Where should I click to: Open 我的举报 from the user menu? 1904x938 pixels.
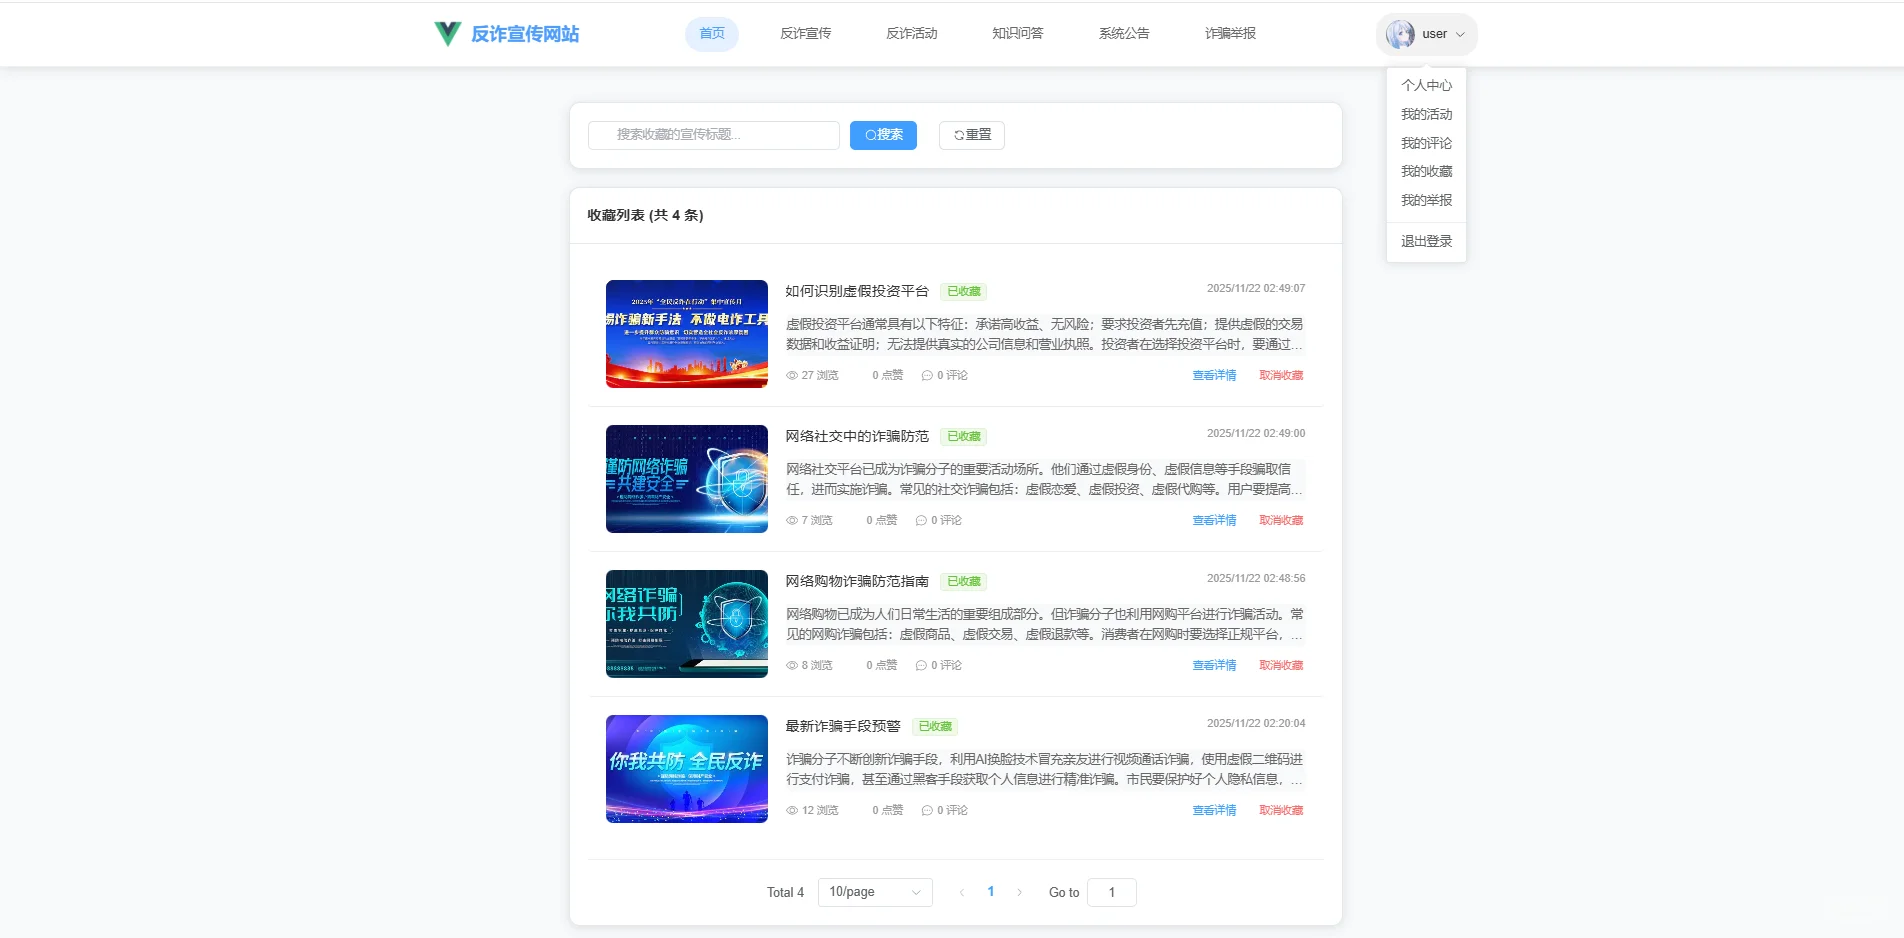pyautogui.click(x=1426, y=200)
